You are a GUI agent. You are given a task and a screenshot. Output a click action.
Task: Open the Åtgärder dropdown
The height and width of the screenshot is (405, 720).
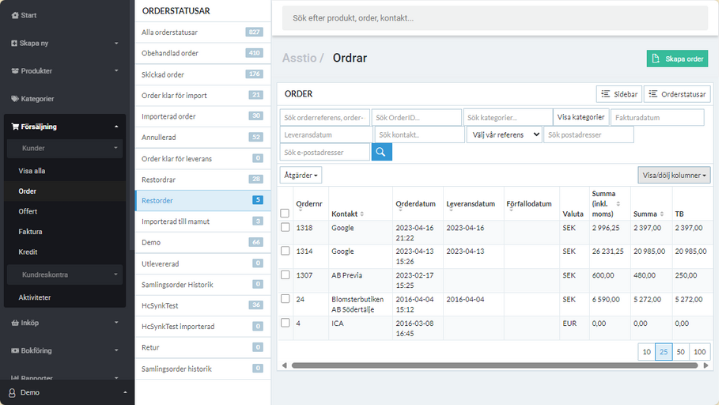point(301,175)
